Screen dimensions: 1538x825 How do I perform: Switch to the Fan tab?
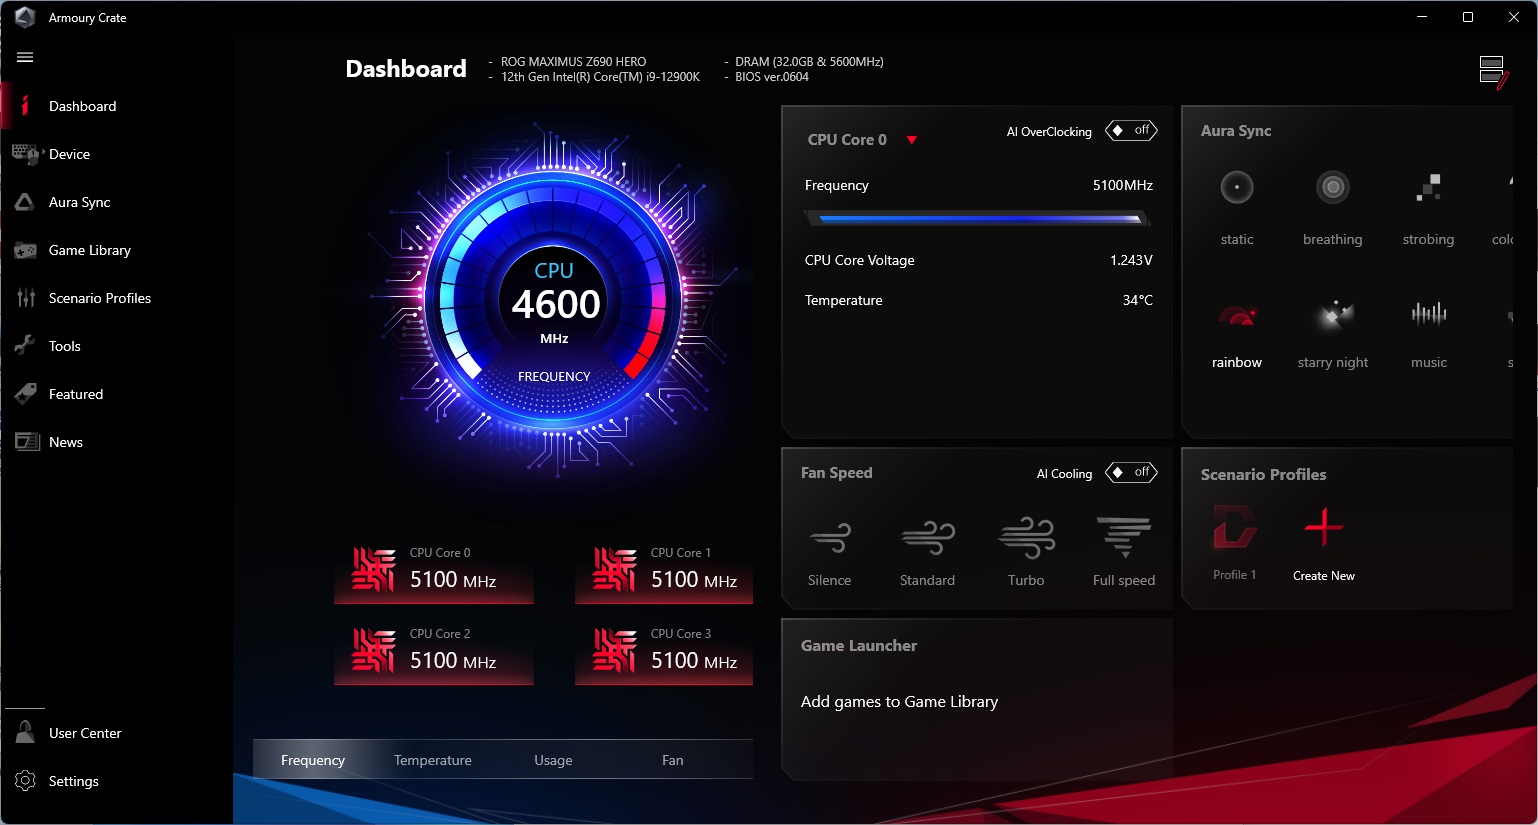click(x=673, y=760)
